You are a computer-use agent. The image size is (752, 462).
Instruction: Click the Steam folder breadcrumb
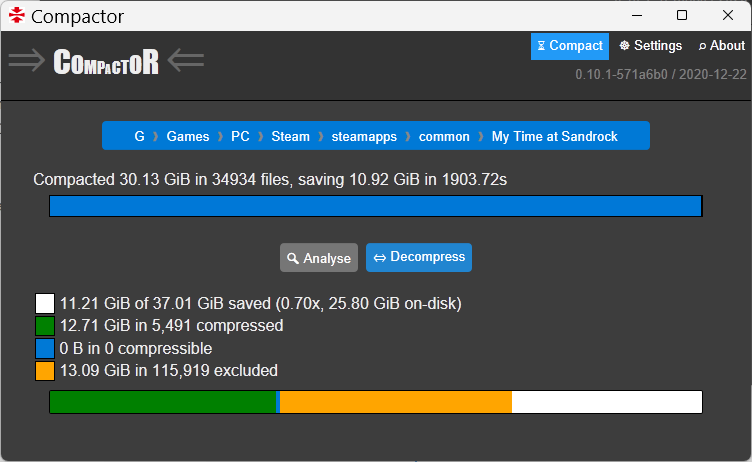coord(290,136)
